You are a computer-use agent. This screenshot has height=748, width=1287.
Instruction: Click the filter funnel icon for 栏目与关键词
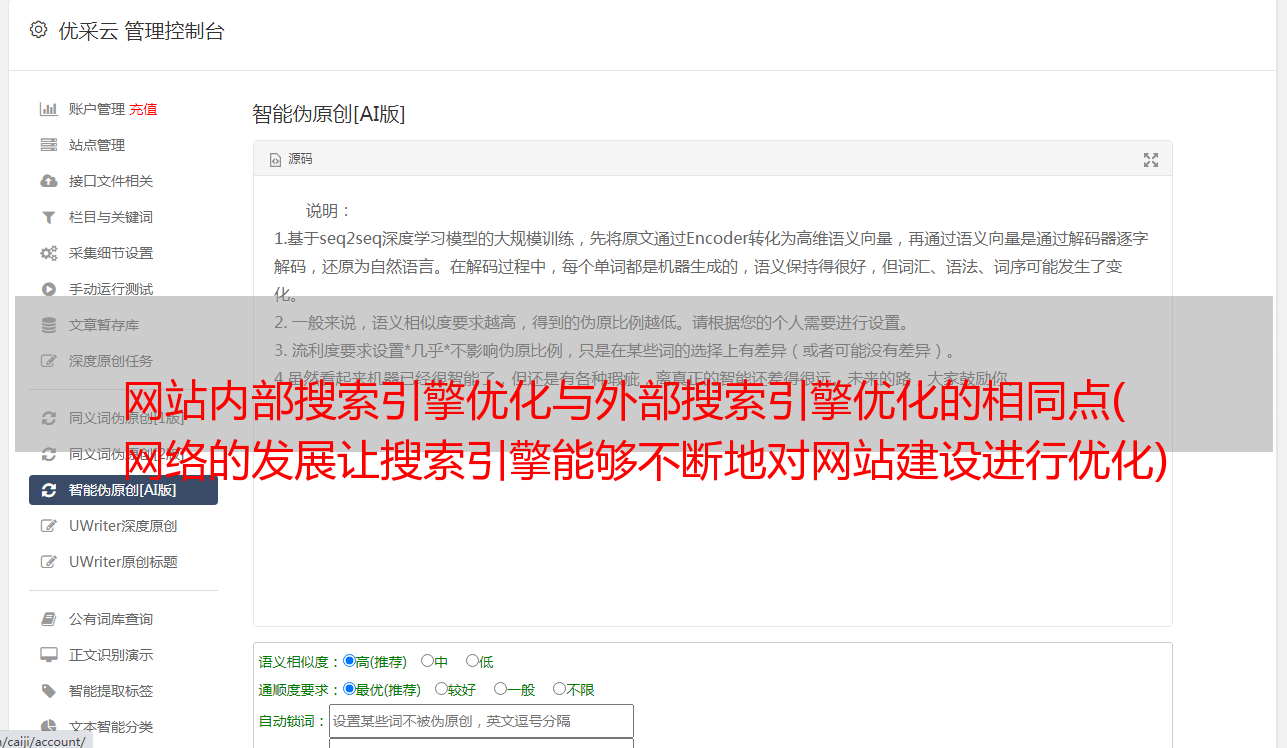[x=48, y=217]
